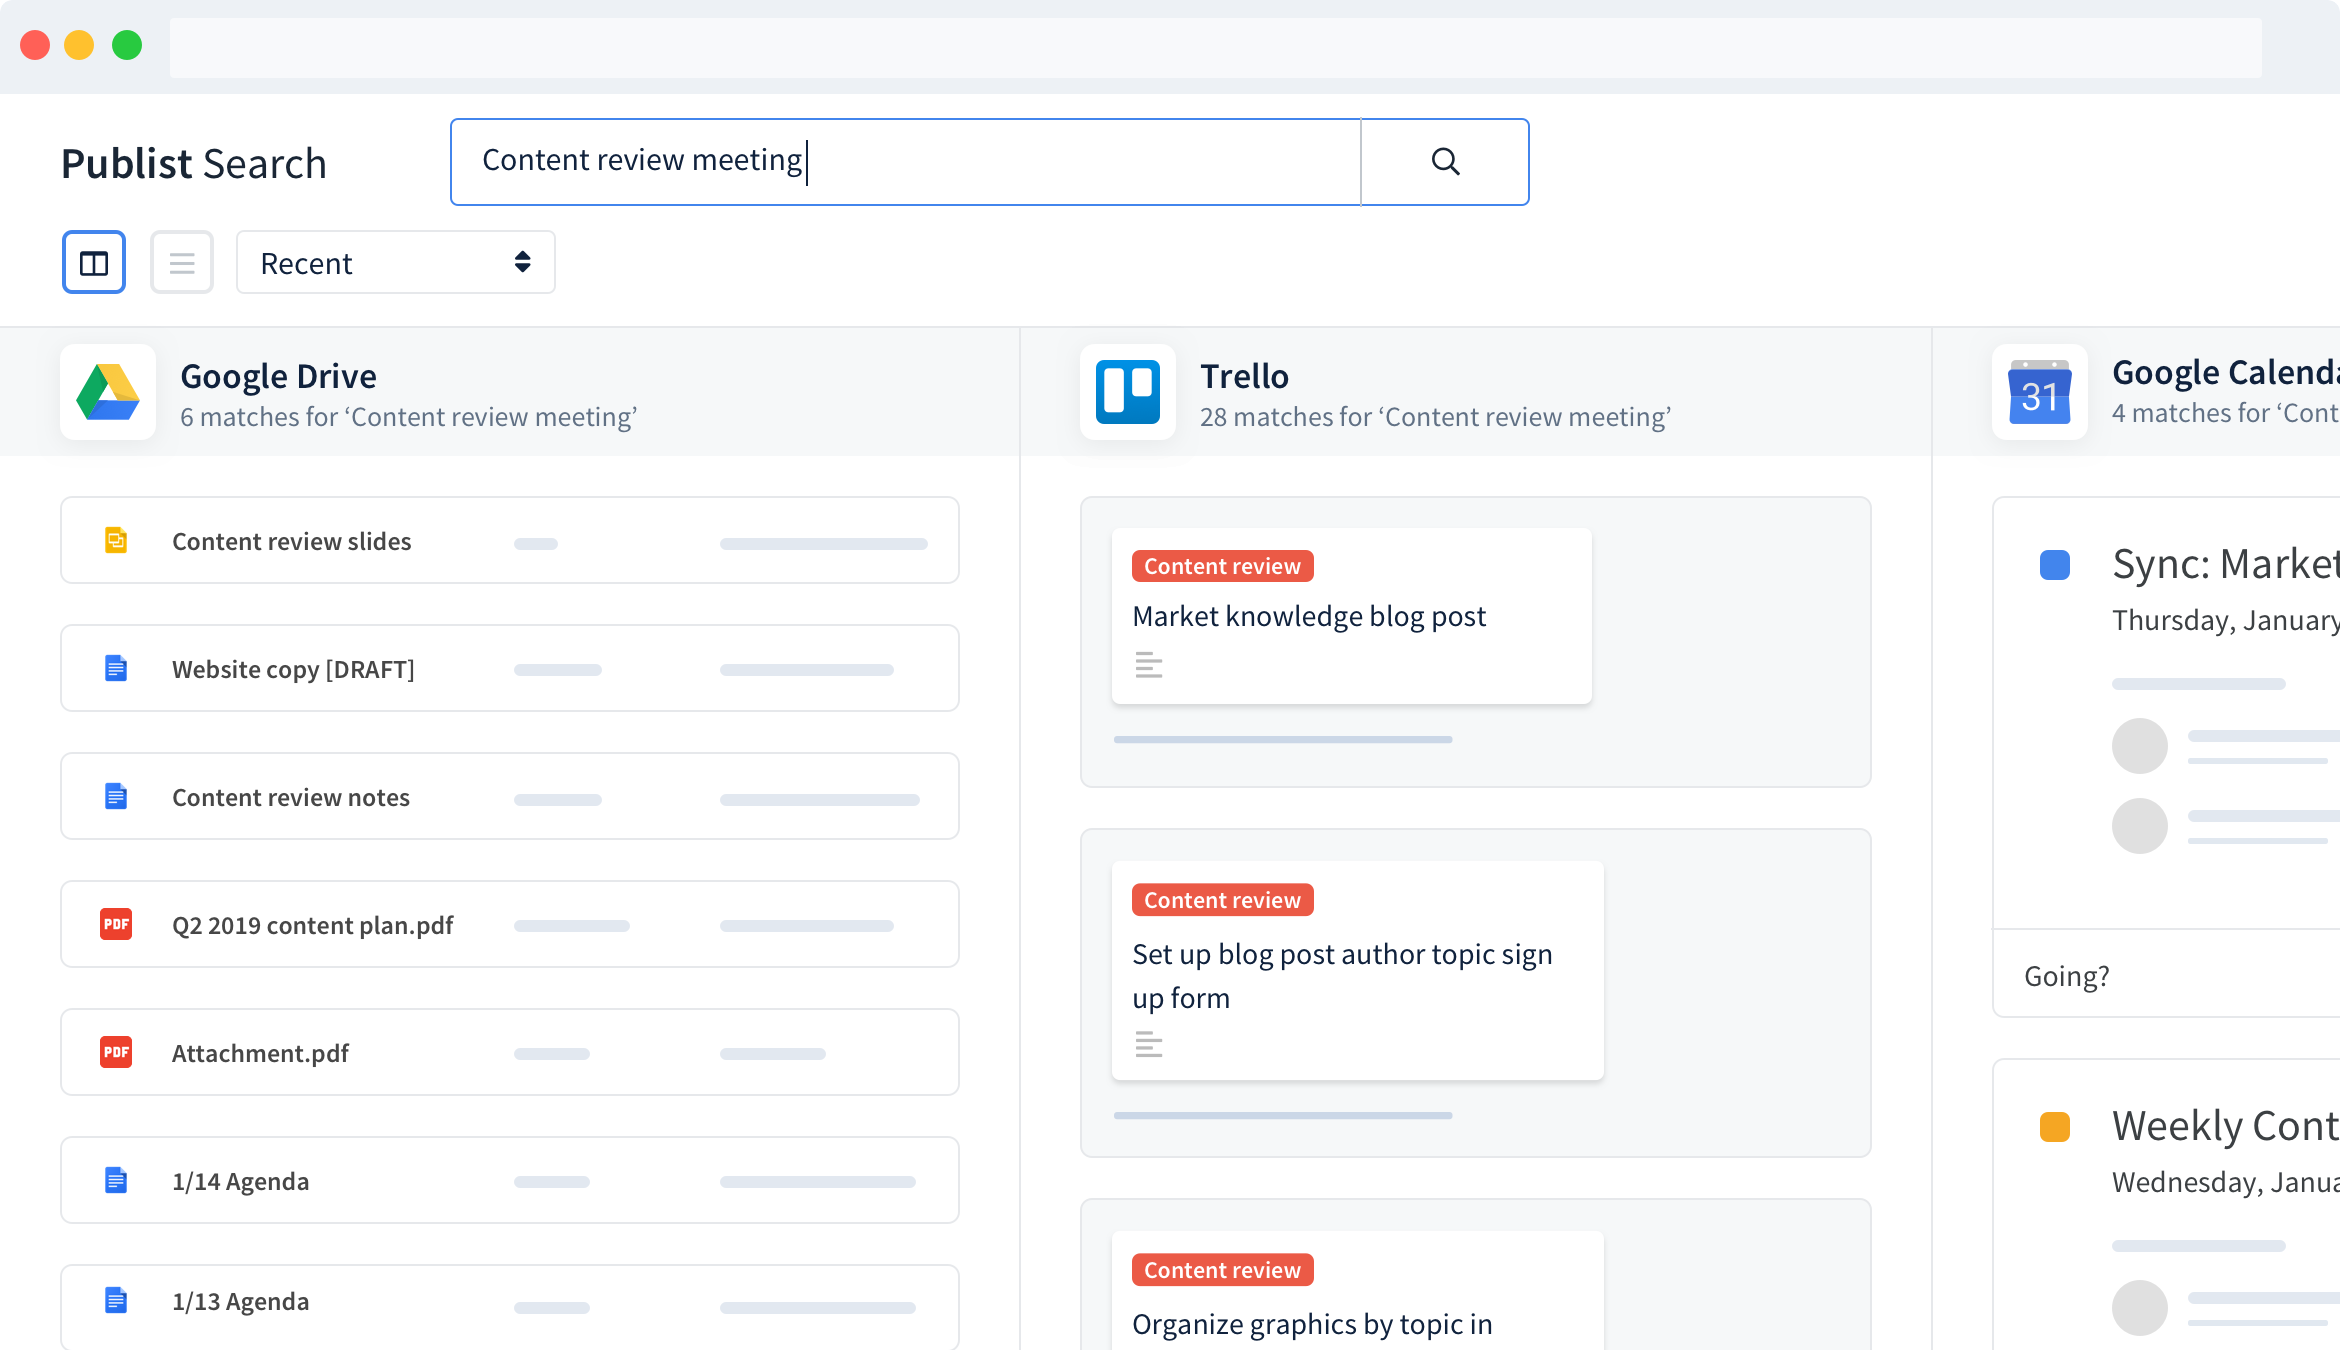The width and height of the screenshot is (2340, 1350).
Task: Click the blue dot beside Sync event
Action: tap(2054, 565)
